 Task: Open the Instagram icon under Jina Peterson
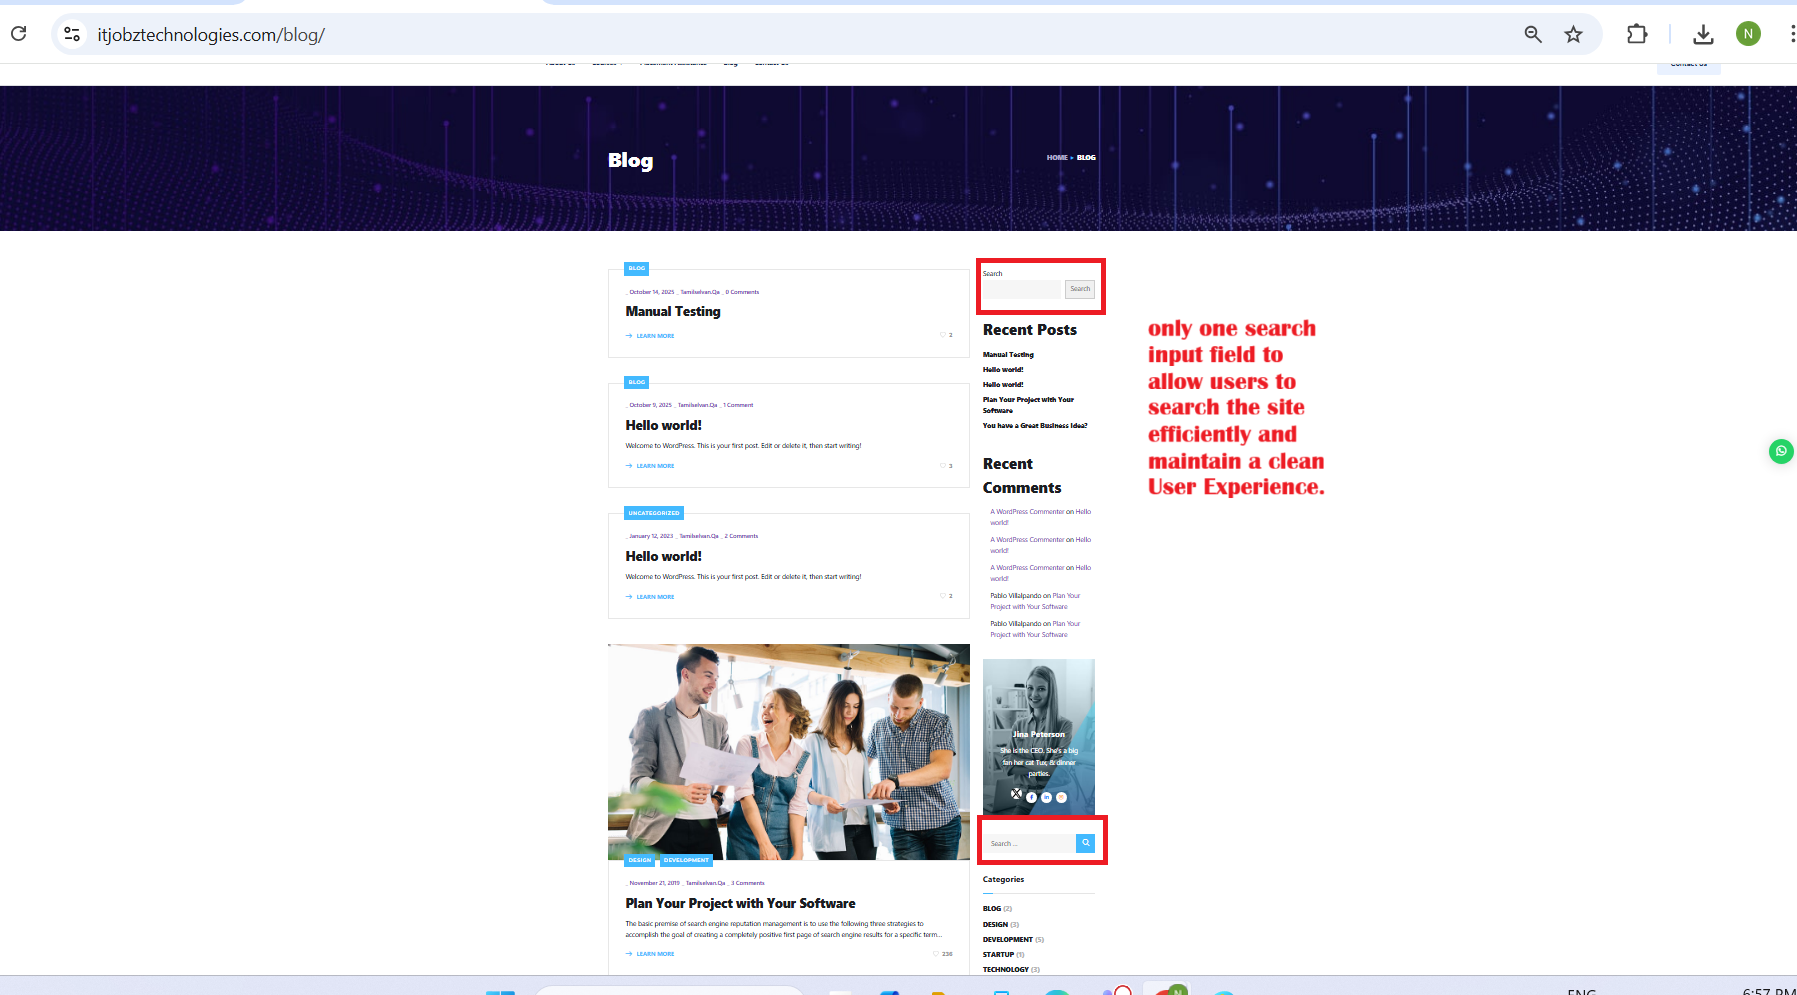(x=1061, y=797)
